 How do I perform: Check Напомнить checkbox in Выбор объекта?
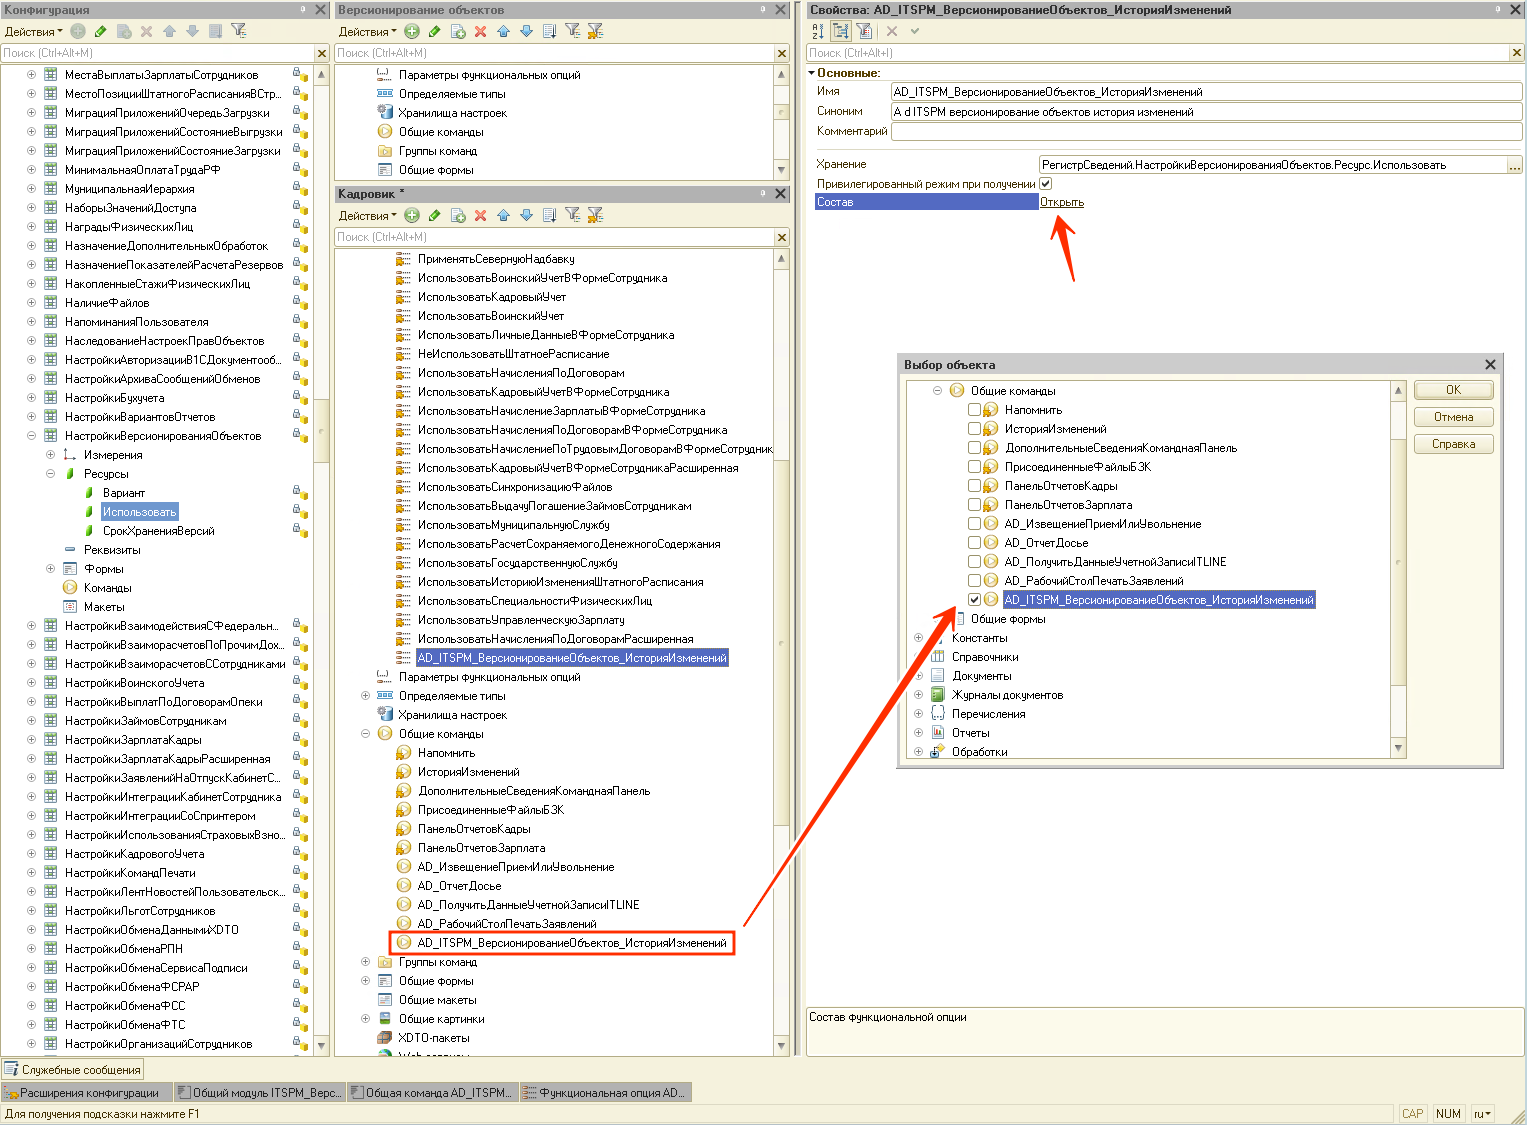tap(974, 410)
